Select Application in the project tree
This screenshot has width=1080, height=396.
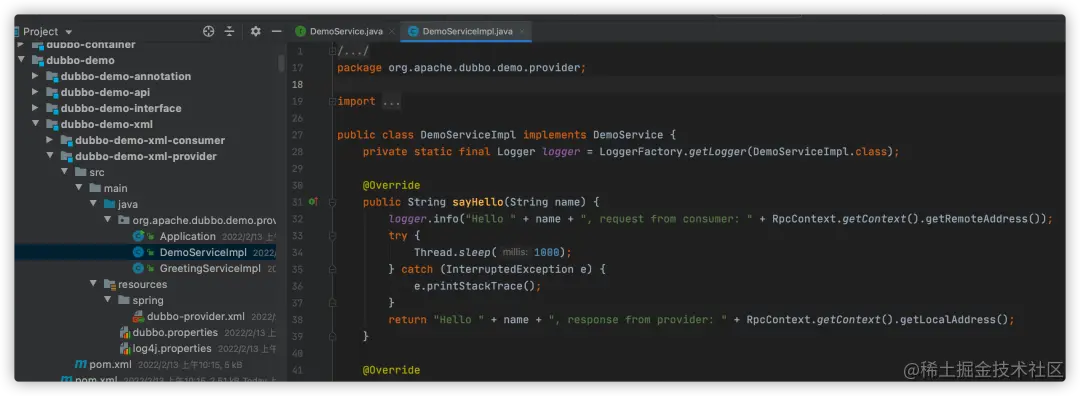187,236
